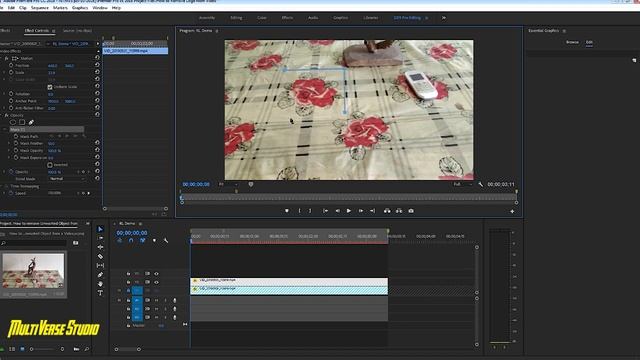
Task: Go to In point in Program monitor
Action: [x=325, y=211]
